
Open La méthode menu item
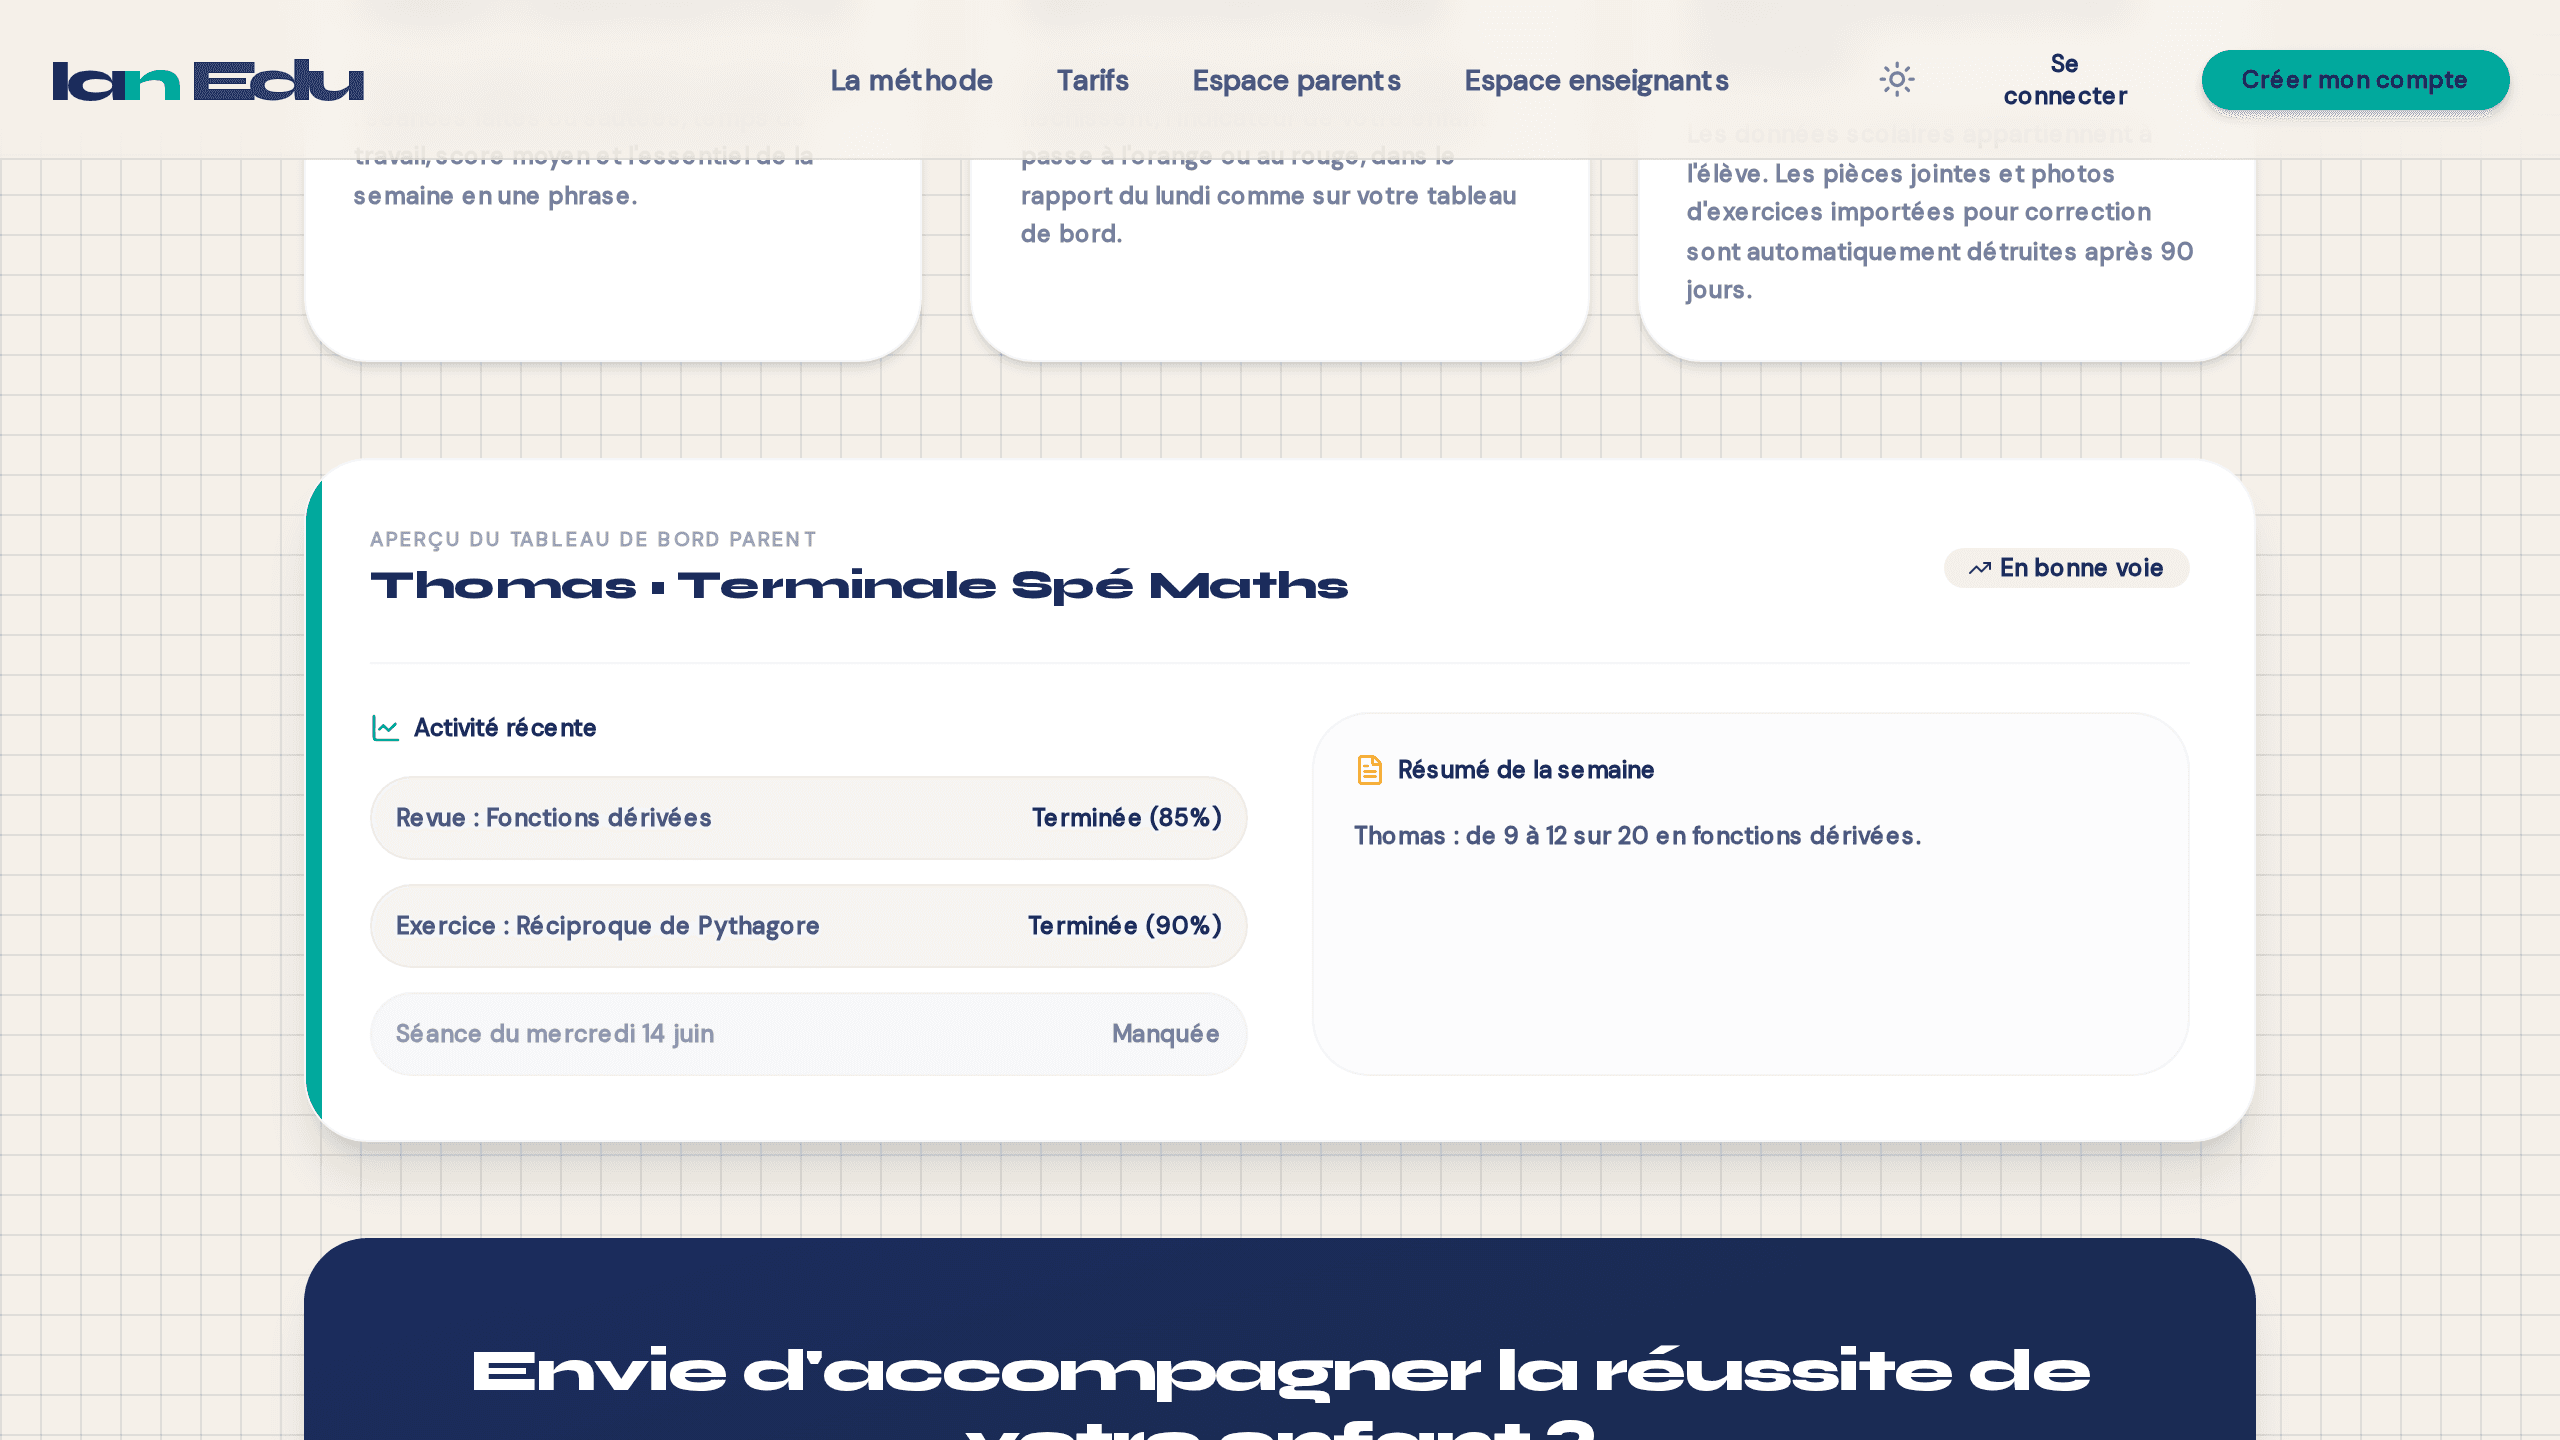pos(911,80)
